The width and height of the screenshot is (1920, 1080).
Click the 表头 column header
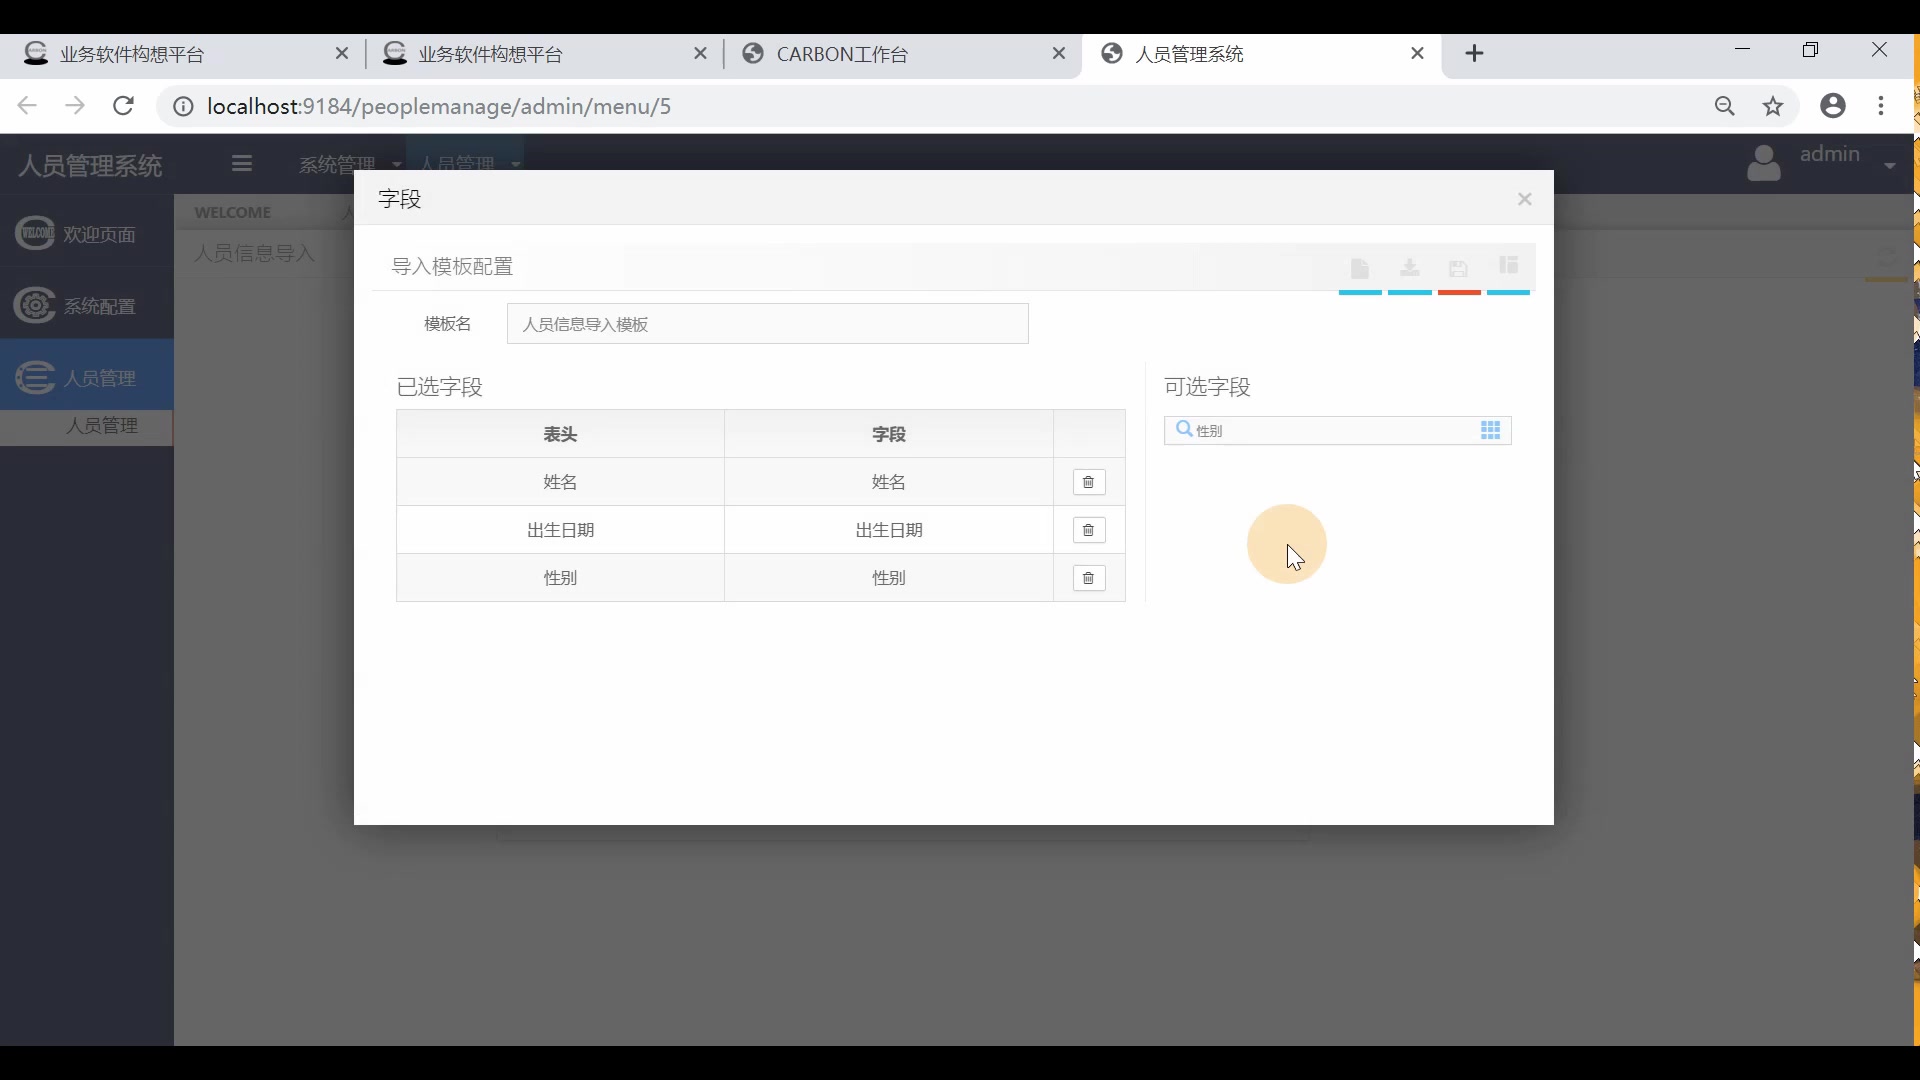560,434
